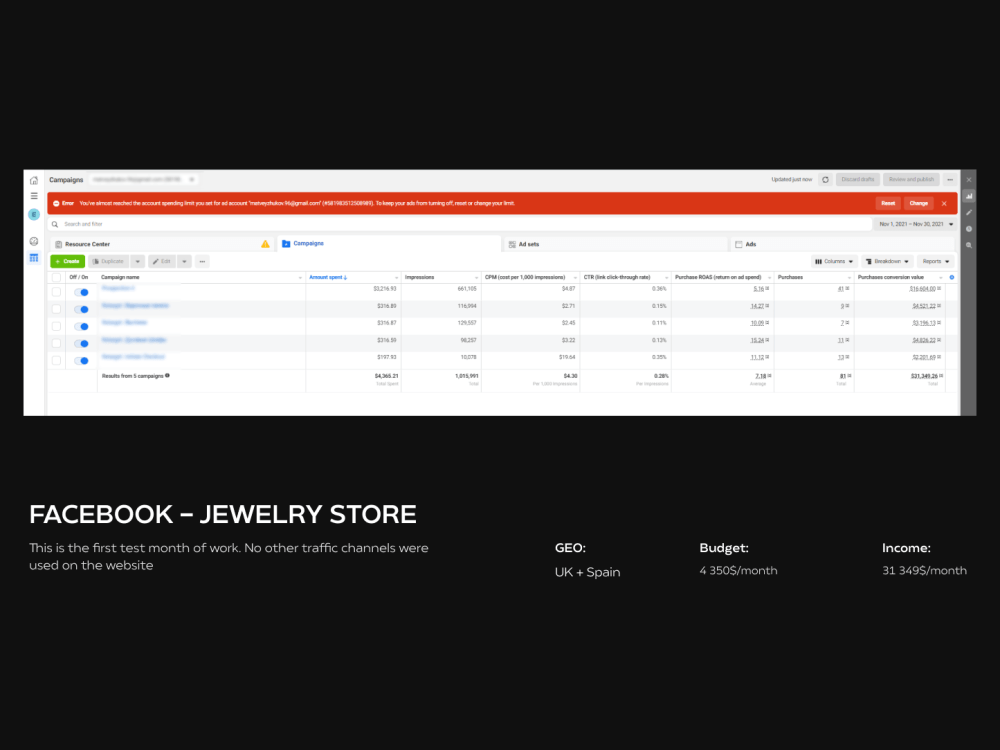Expand the Edit options arrow
This screenshot has width=1000, height=750.
tap(184, 261)
